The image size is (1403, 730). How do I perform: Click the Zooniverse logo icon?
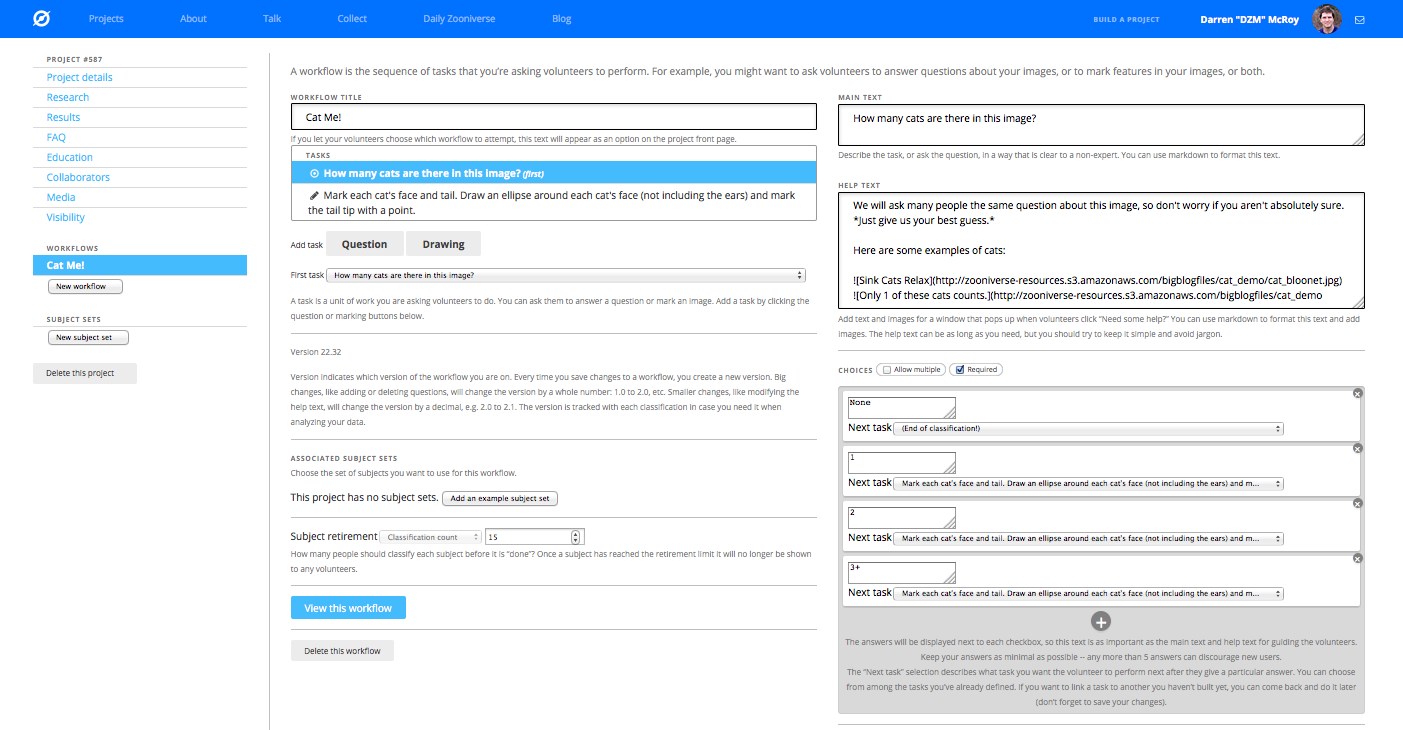[x=41, y=18]
